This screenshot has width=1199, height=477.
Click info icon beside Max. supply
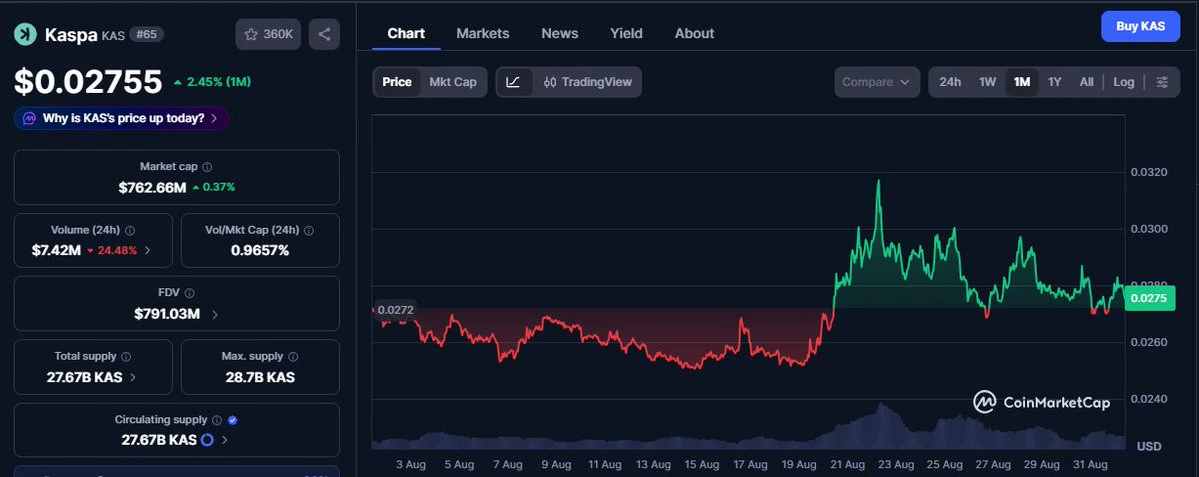293,356
